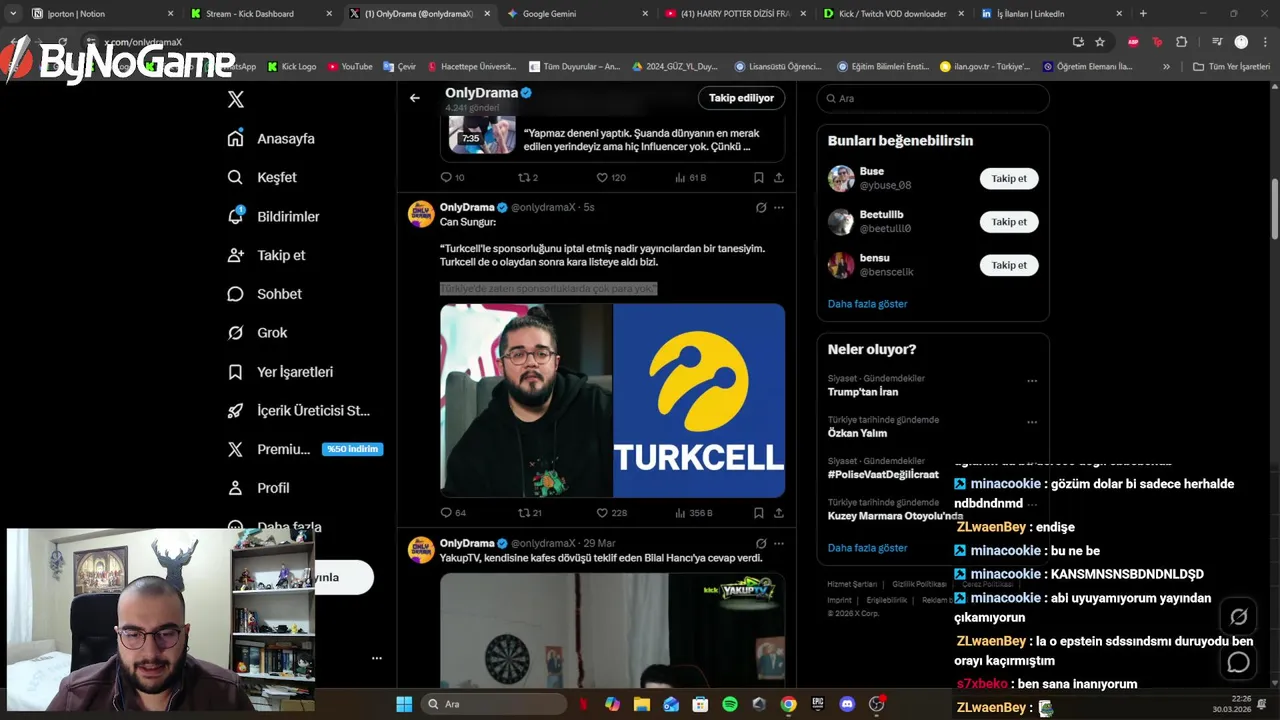Open the account menu three dots above webcam
The width and height of the screenshot is (1280, 720).
[x=377, y=658]
